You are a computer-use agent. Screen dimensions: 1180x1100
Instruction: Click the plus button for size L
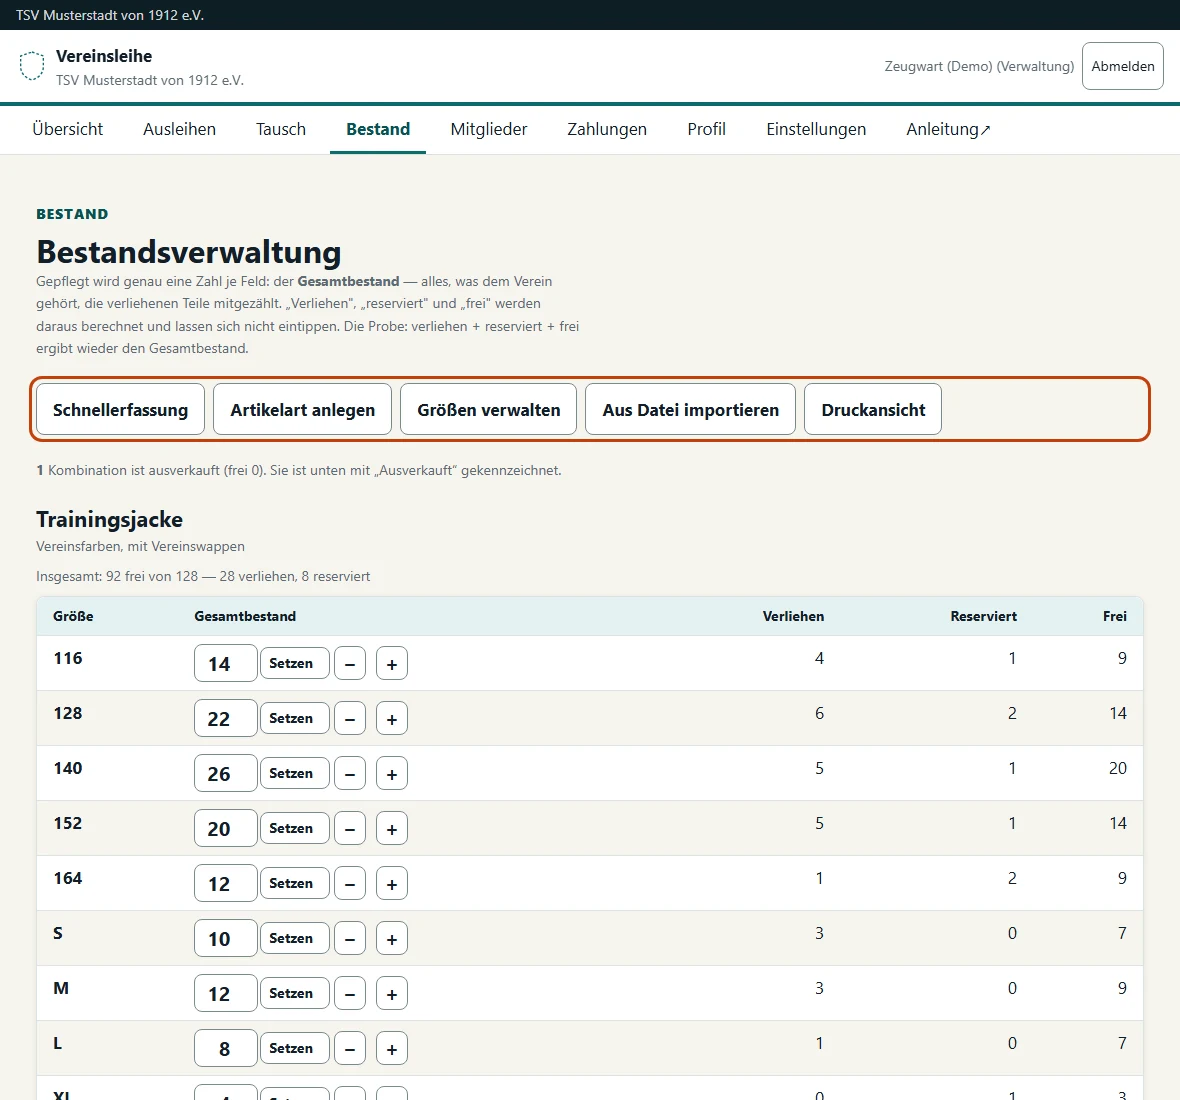(392, 1048)
